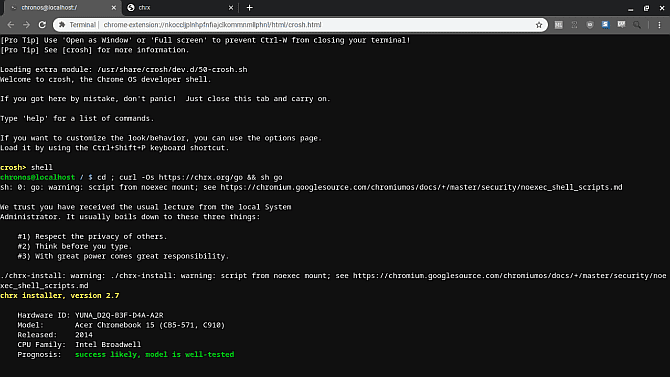Click 'We trust you have received the usual lecture' line

pos(146,207)
